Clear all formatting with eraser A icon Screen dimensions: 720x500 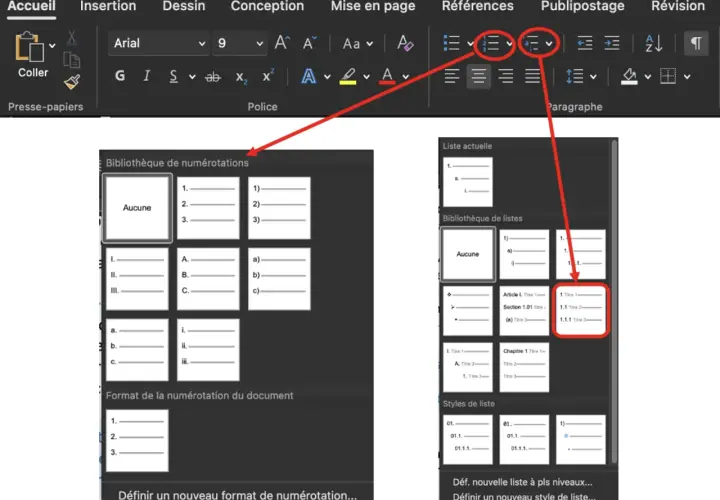[405, 43]
